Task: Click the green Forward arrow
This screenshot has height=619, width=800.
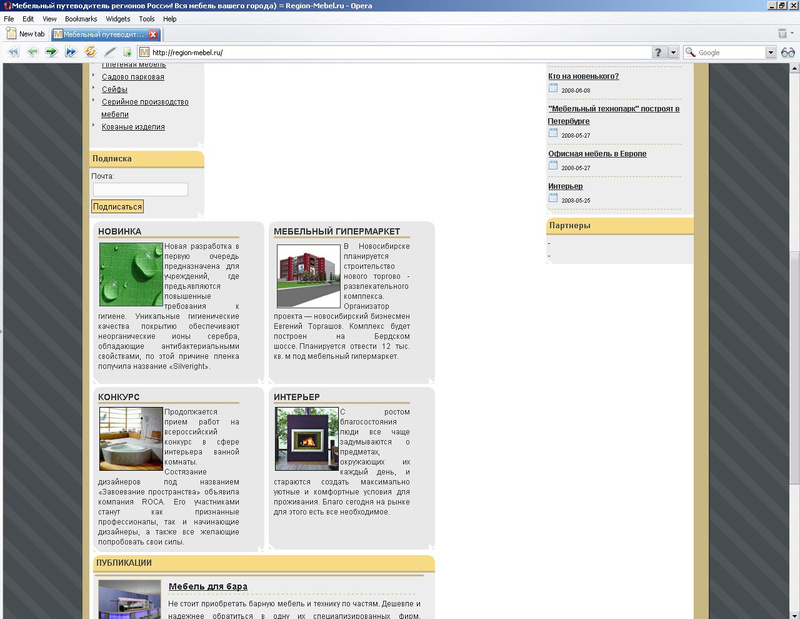Action: click(x=51, y=52)
